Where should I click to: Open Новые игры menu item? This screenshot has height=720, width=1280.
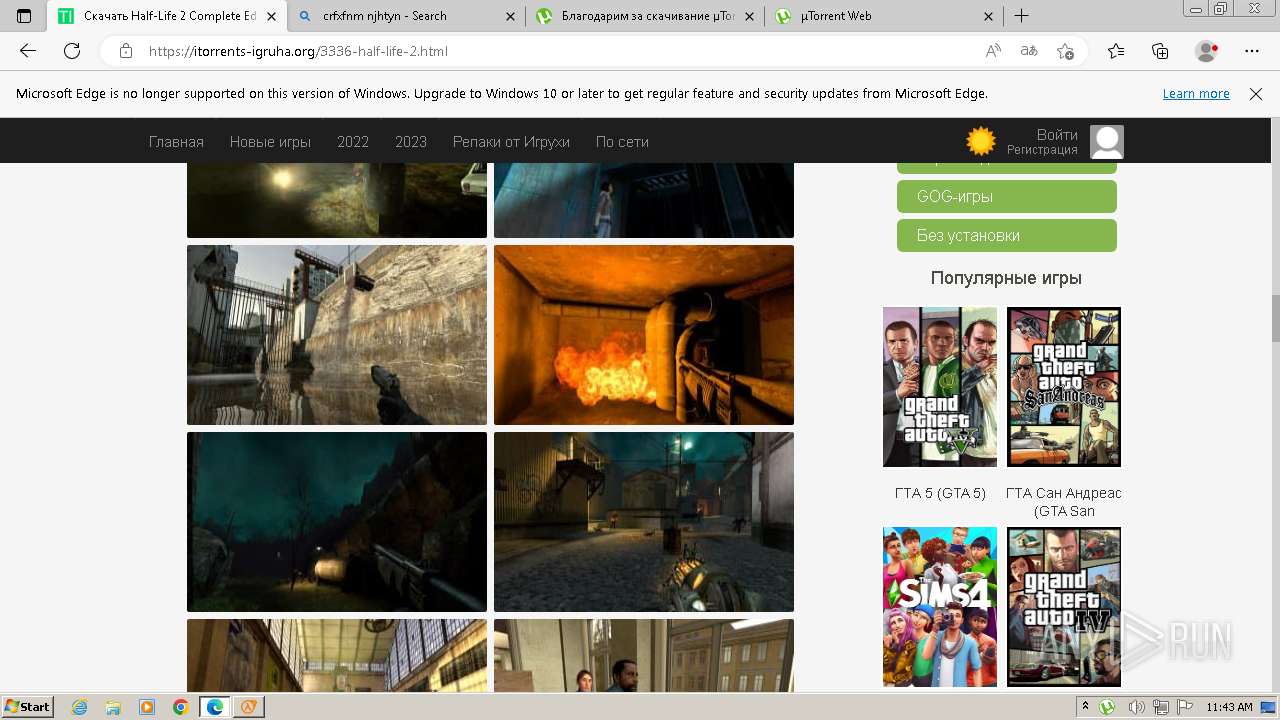coord(270,142)
